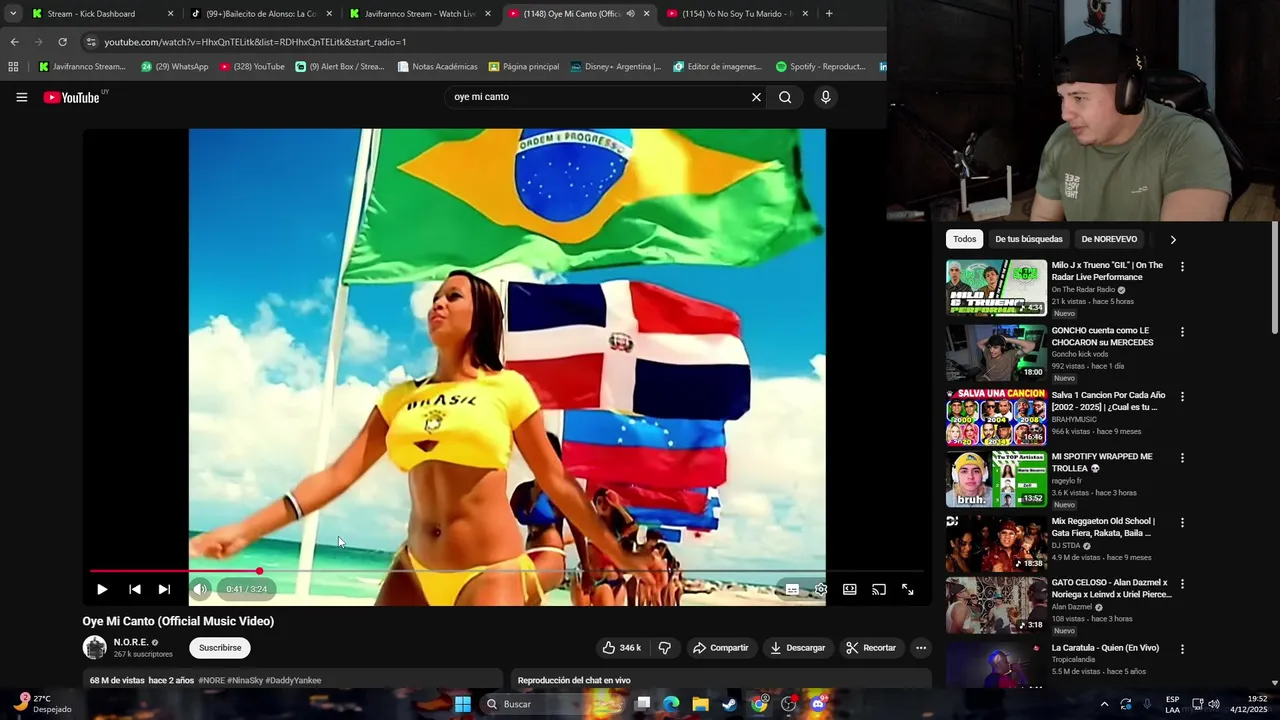
Task: Open more actions menu beside Recortar
Action: (x=921, y=648)
